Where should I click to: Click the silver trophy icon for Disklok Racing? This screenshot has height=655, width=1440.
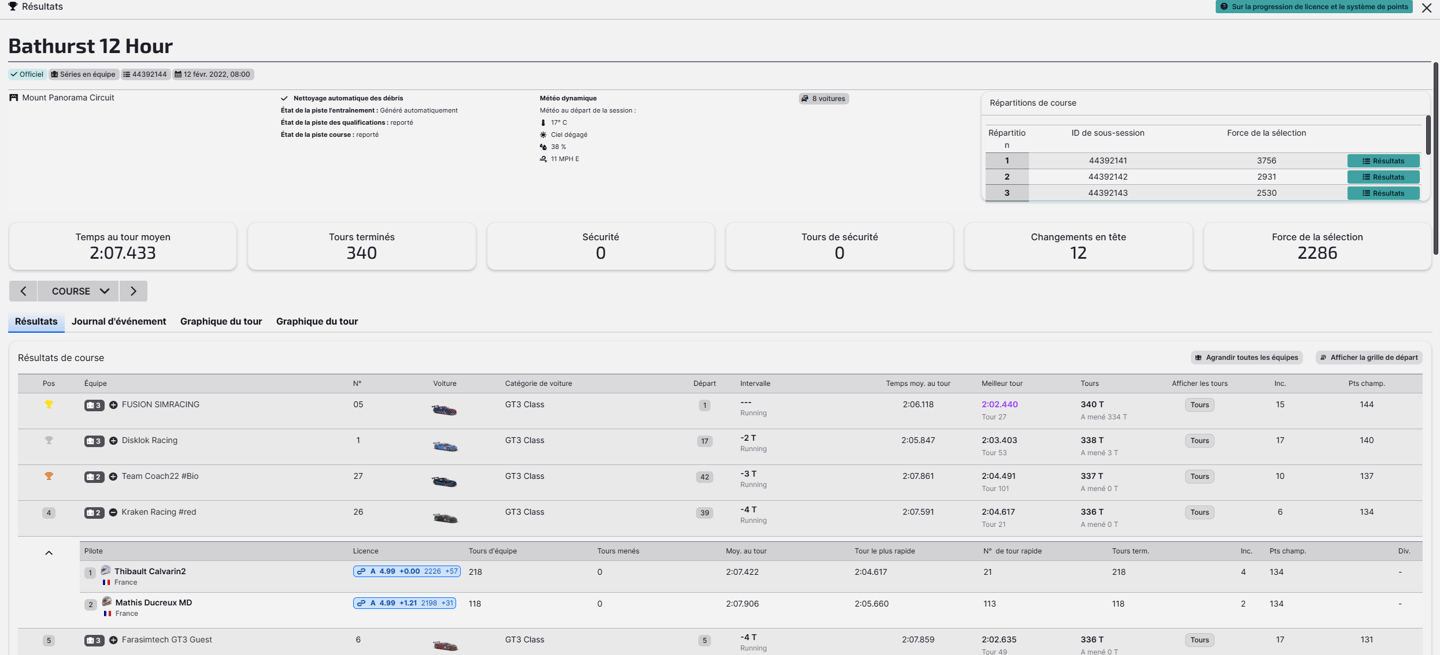click(x=48, y=440)
